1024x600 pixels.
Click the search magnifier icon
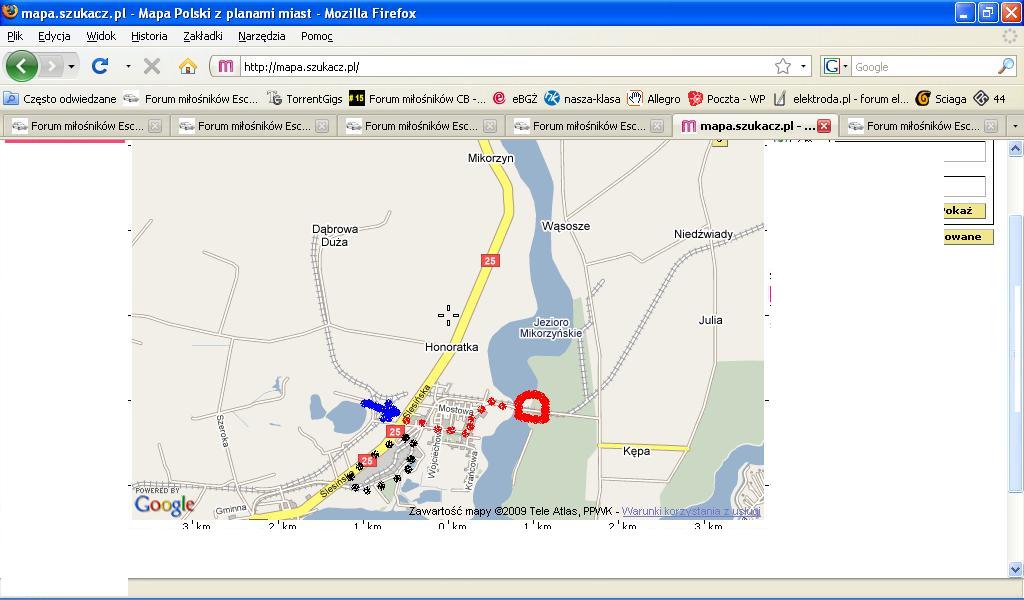(1005, 66)
